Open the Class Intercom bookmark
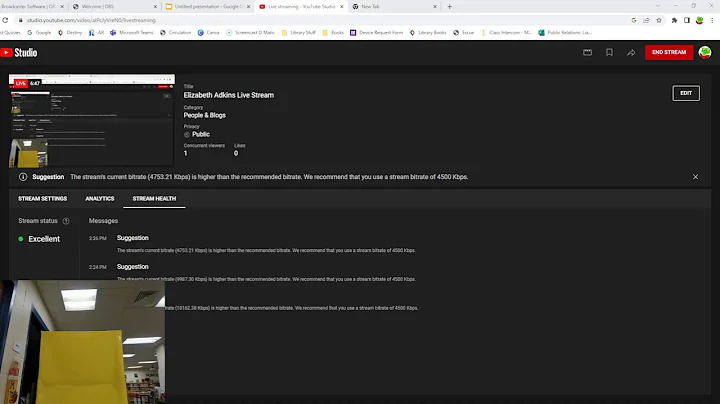This screenshot has width=720, height=404. tap(506, 33)
